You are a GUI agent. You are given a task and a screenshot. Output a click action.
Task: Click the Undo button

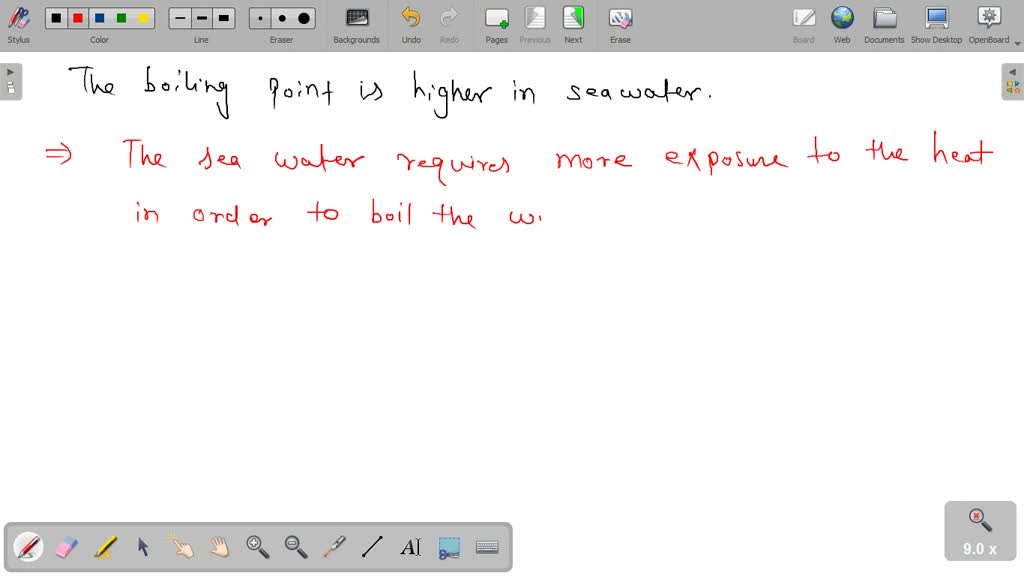click(411, 24)
